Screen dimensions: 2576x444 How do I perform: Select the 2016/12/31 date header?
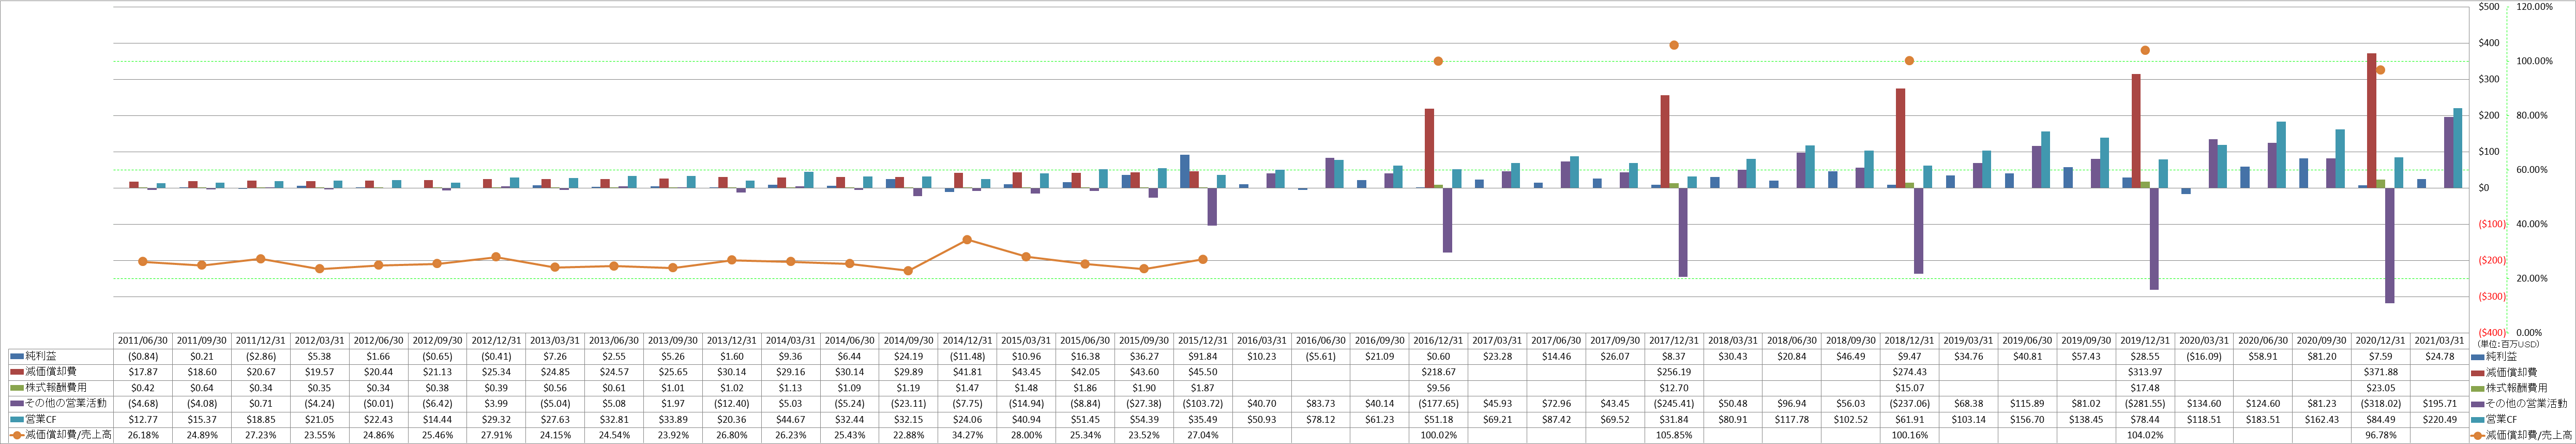1438,340
